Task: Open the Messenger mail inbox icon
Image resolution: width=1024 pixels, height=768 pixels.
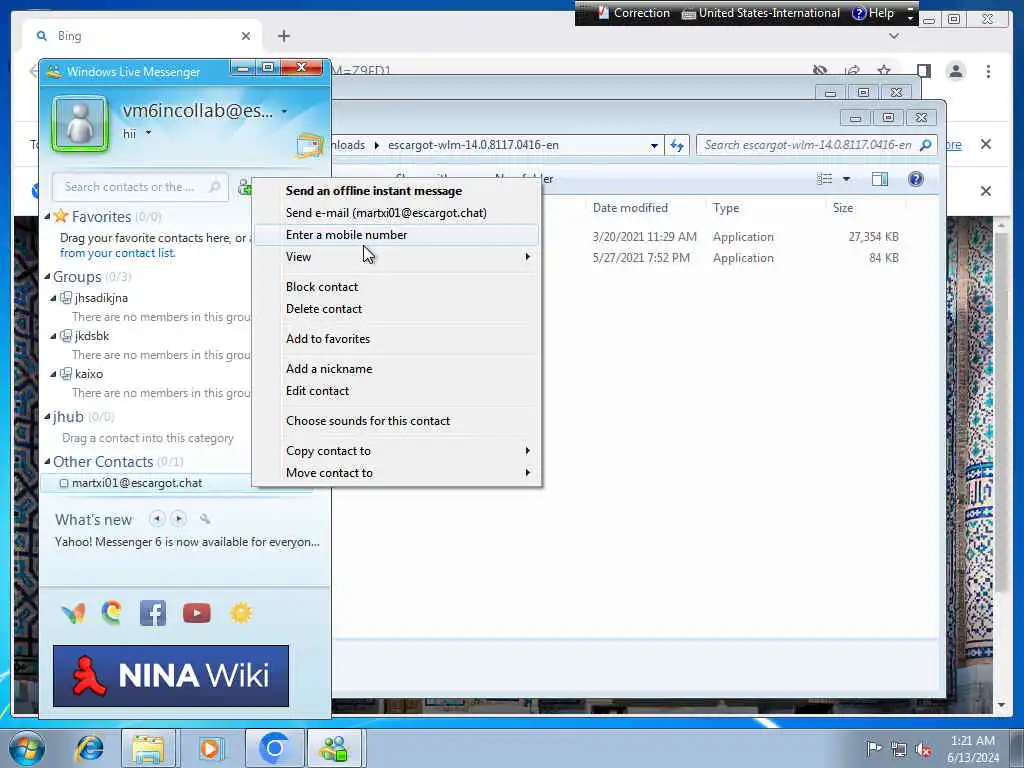Action: (309, 145)
